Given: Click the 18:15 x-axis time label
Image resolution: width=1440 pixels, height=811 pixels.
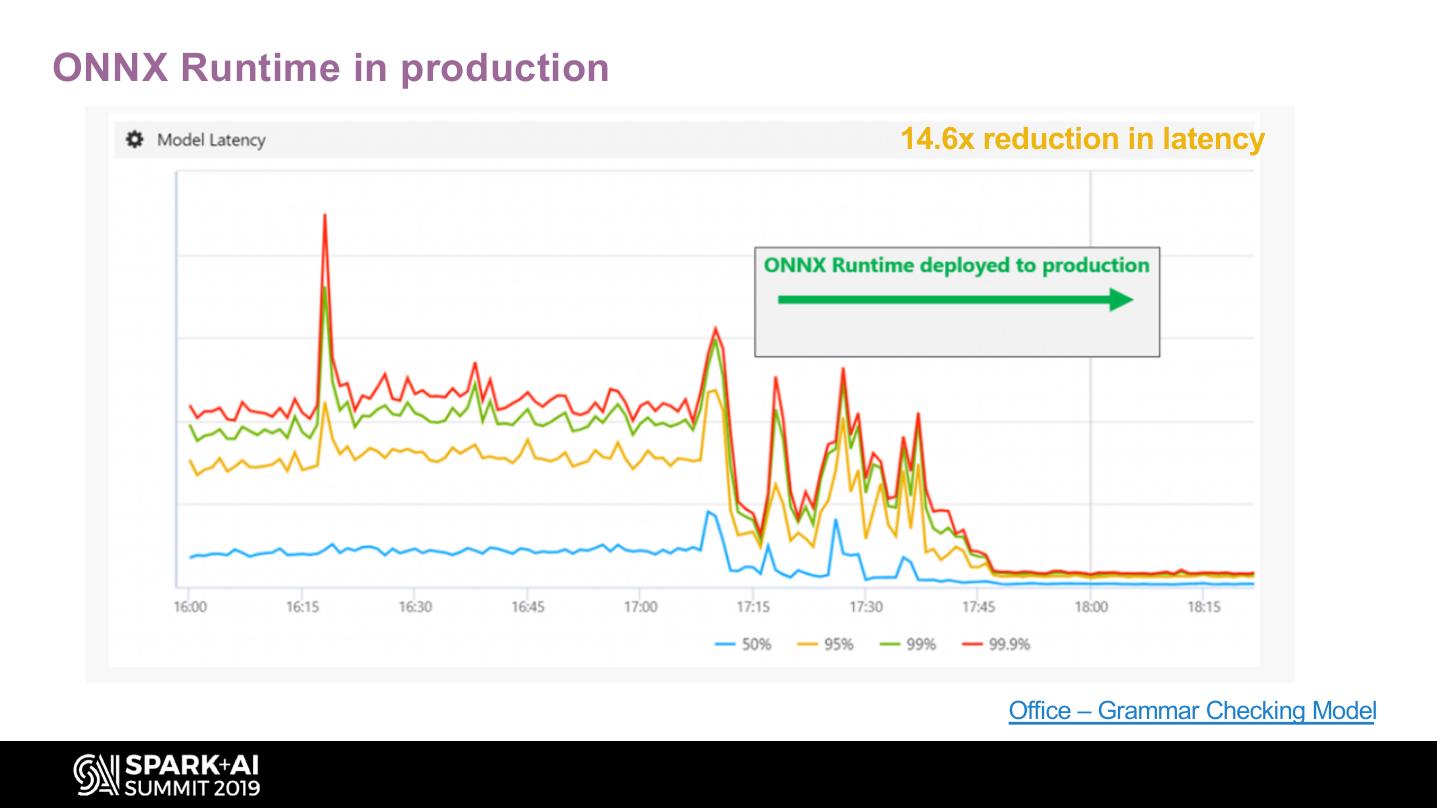Looking at the screenshot, I should 1204,607.
